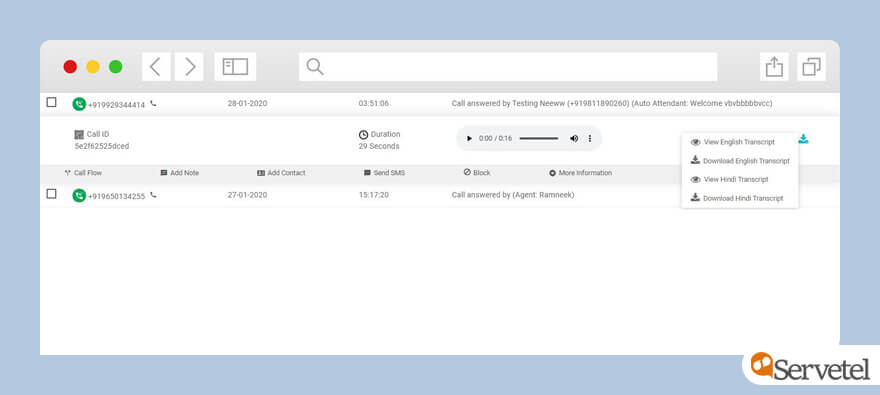
Task: Click the time 15:17:20
Action: pos(374,195)
